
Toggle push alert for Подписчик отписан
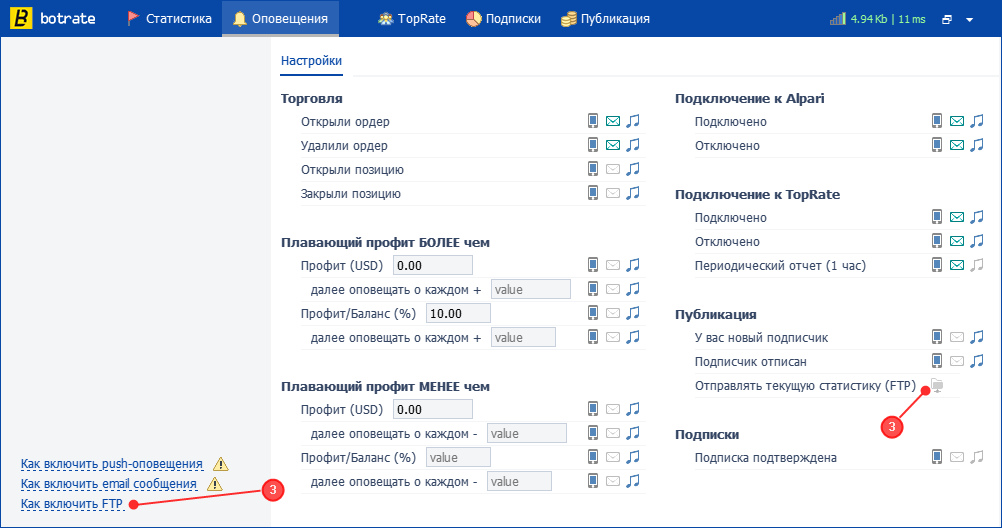click(937, 361)
